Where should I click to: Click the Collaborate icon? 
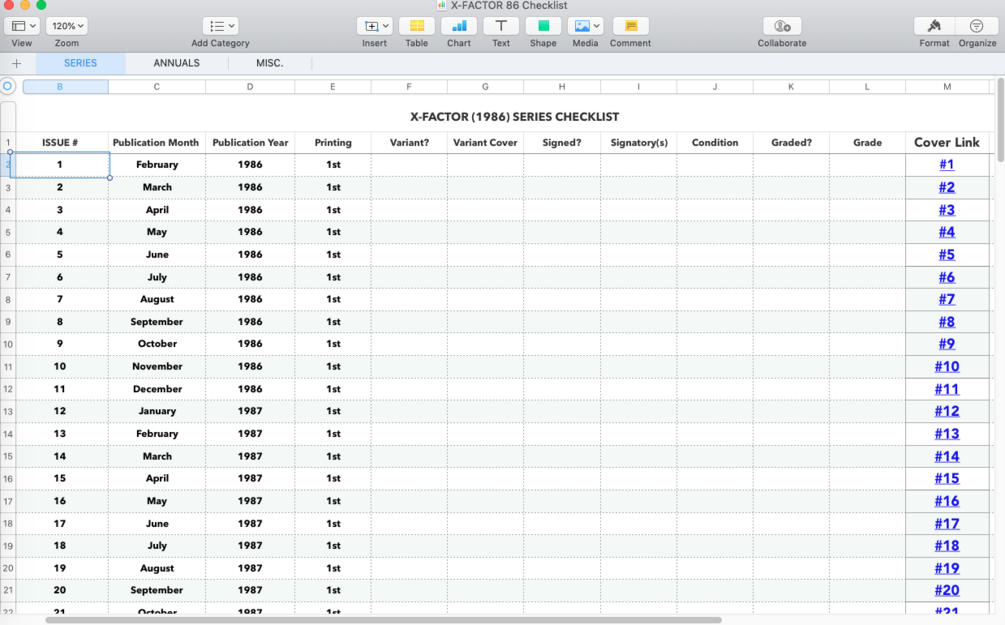pyautogui.click(x=782, y=26)
